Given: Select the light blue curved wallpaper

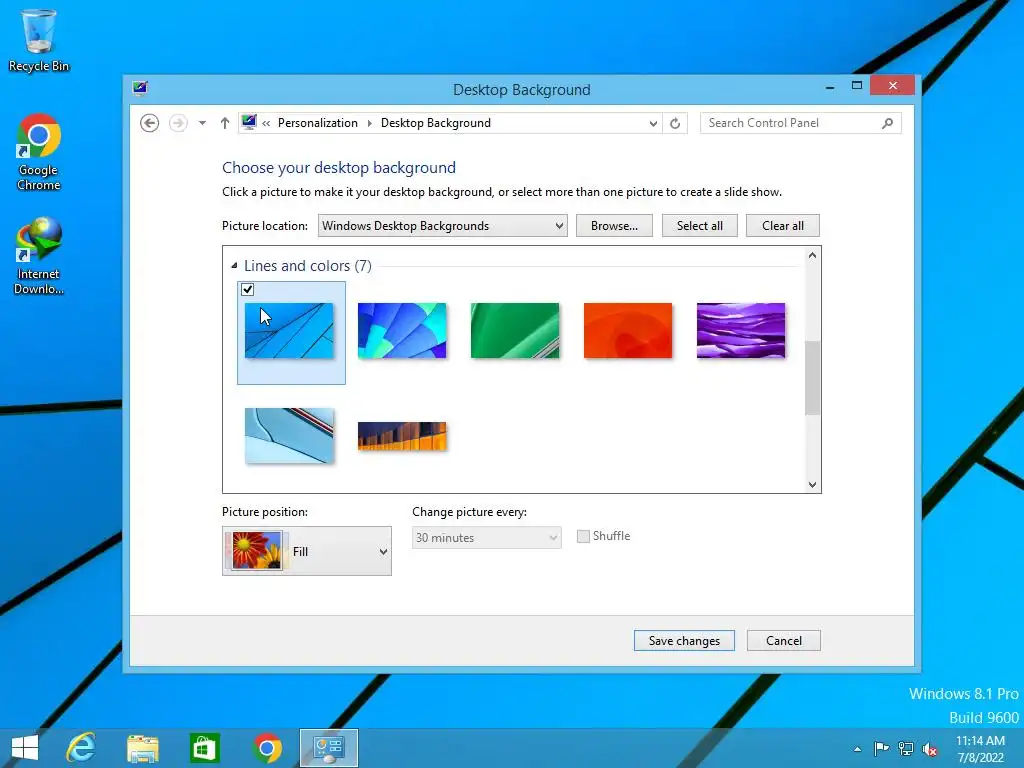Looking at the screenshot, I should tap(289, 436).
